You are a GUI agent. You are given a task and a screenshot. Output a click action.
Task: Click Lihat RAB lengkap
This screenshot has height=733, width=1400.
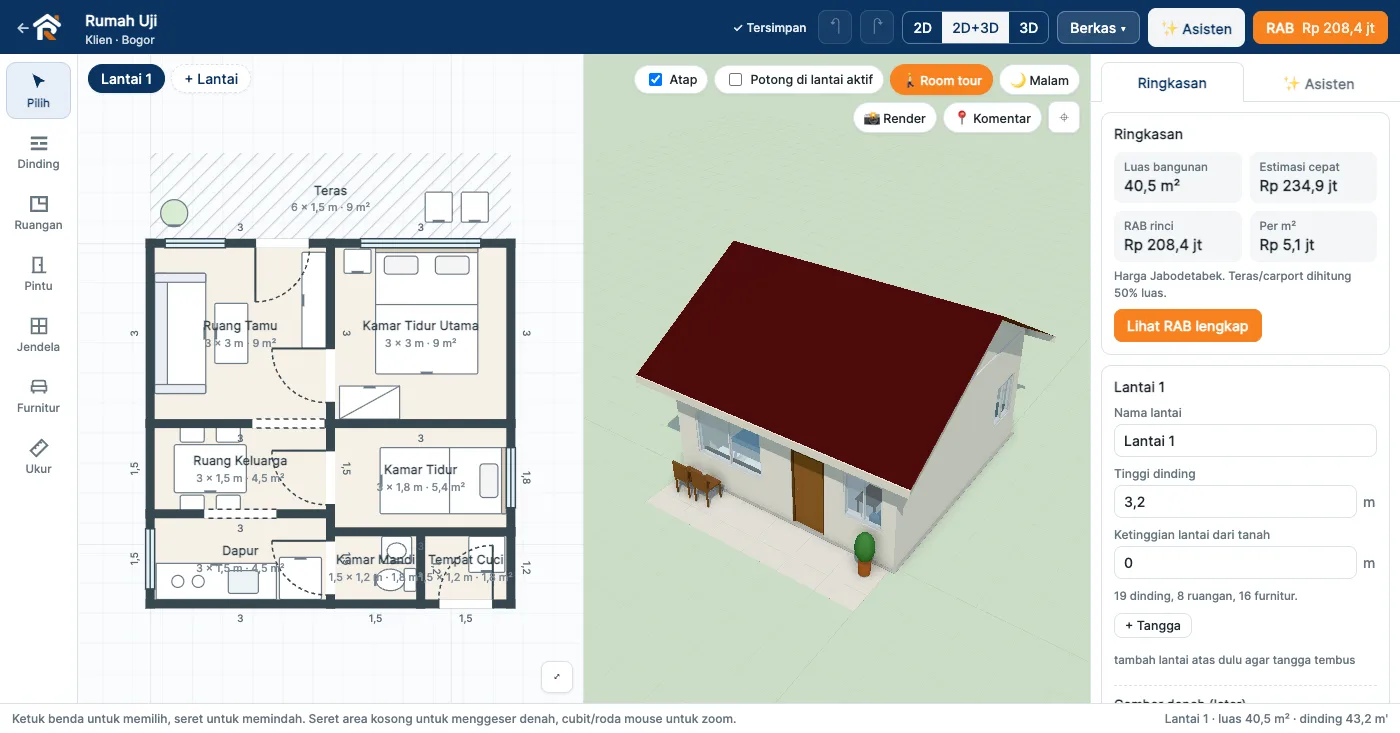pos(1188,326)
